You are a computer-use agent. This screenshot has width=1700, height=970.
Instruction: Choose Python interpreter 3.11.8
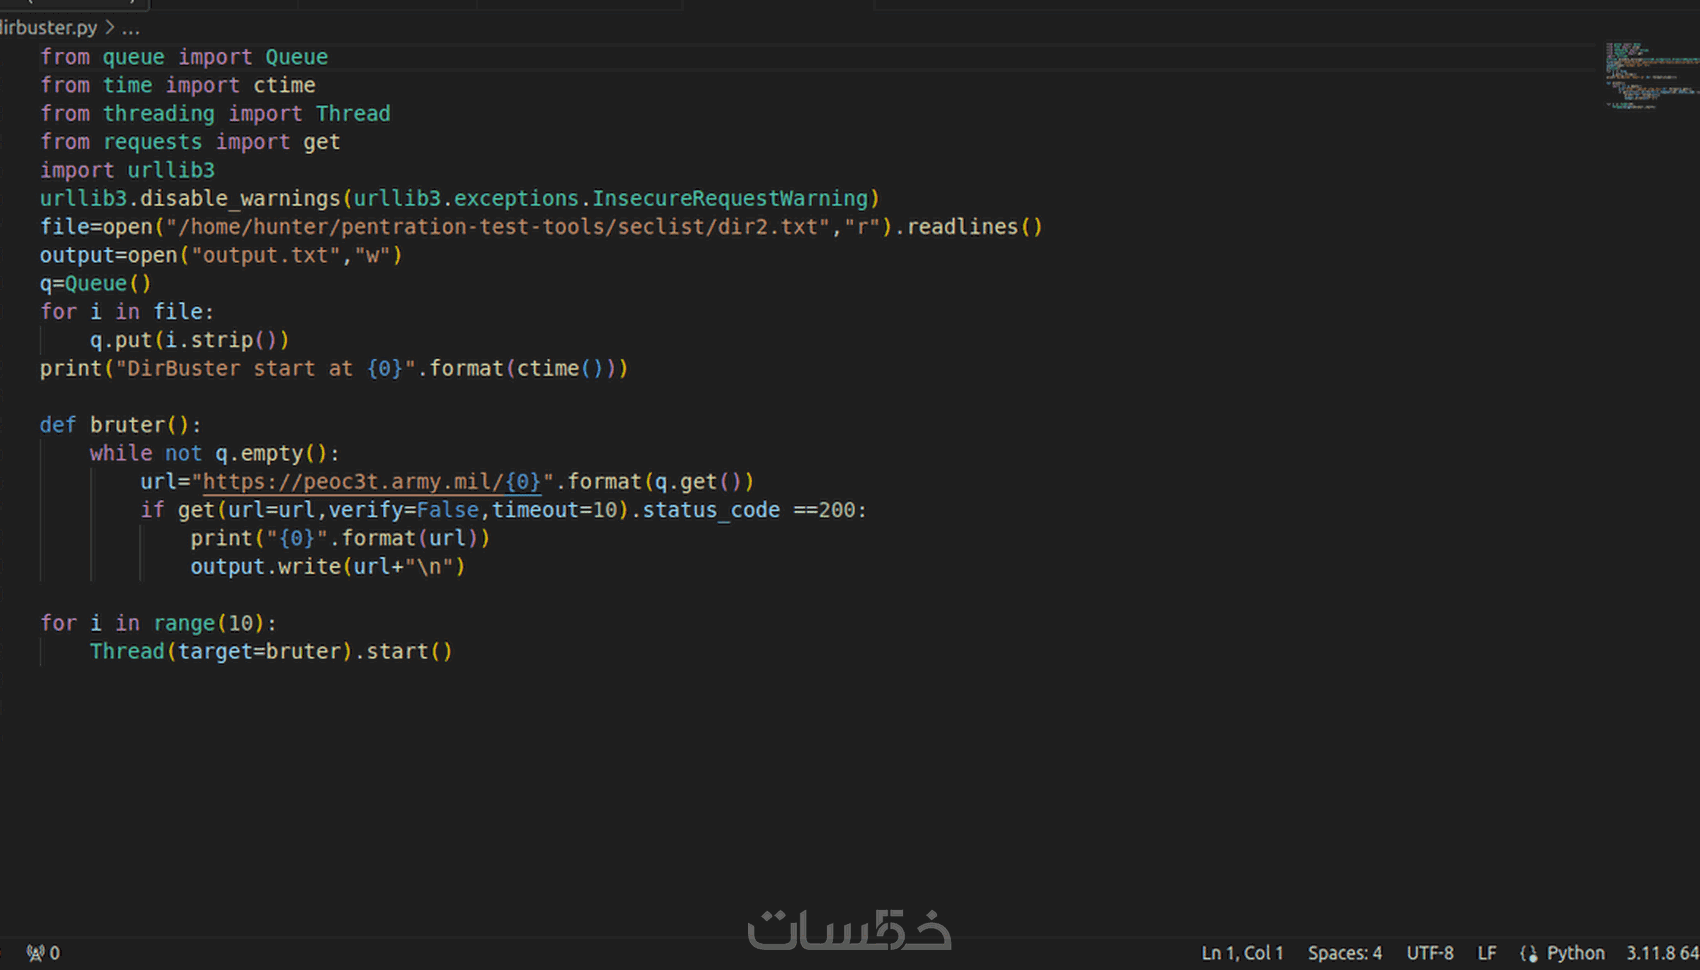pyautogui.click(x=1662, y=953)
